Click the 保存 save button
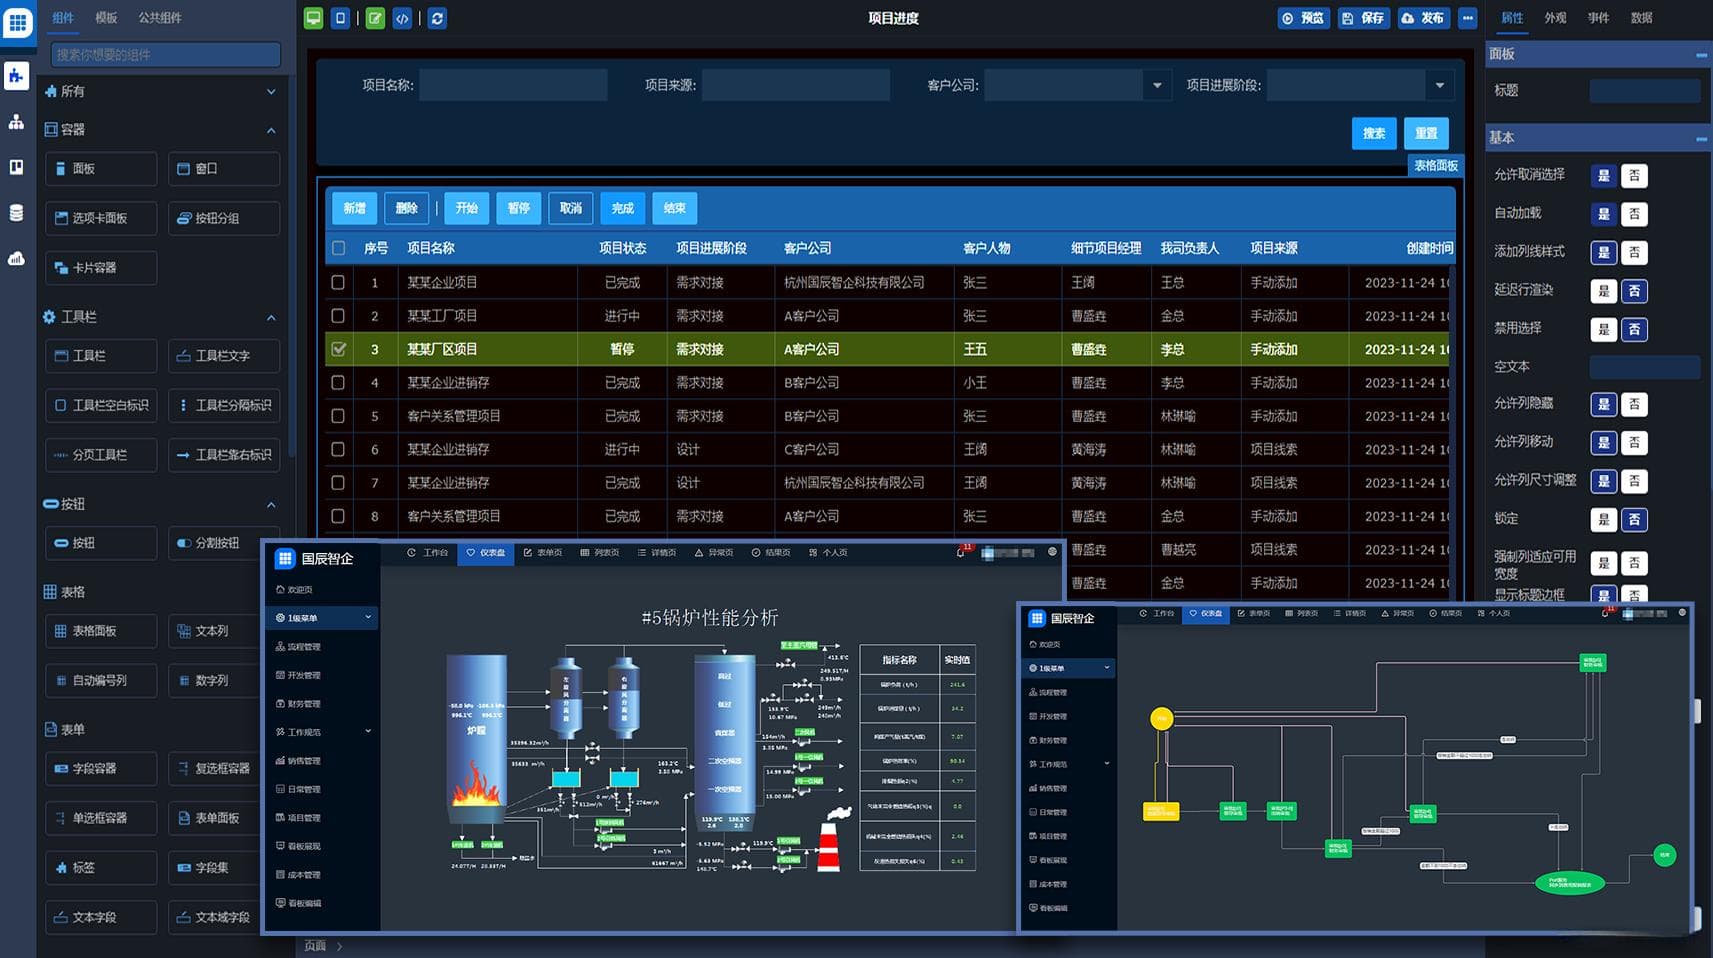The image size is (1713, 958). click(1364, 18)
